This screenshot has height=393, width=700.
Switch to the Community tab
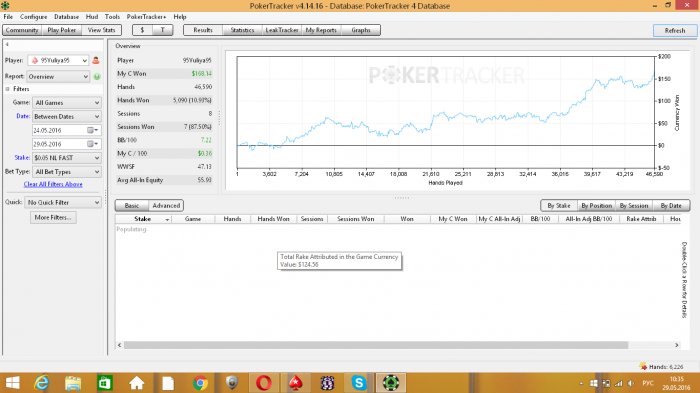(22, 30)
